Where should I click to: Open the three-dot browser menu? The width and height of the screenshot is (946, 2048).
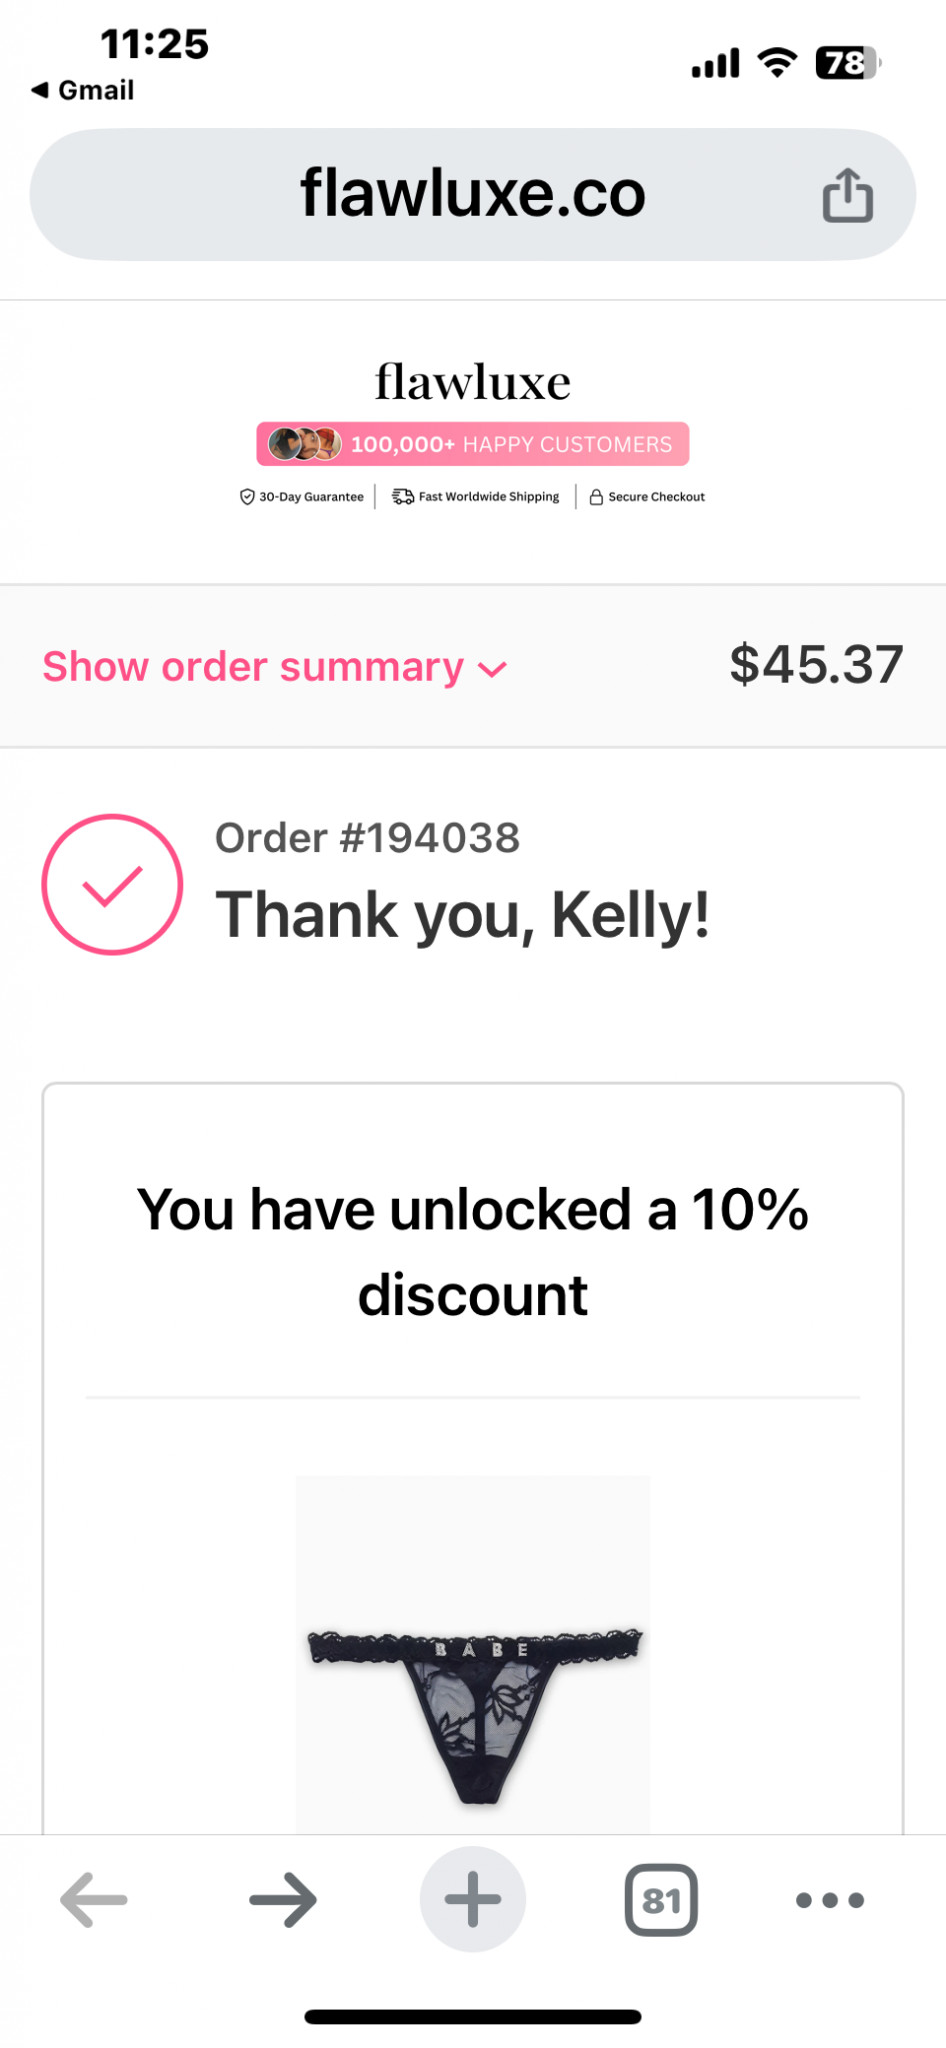830,1899
